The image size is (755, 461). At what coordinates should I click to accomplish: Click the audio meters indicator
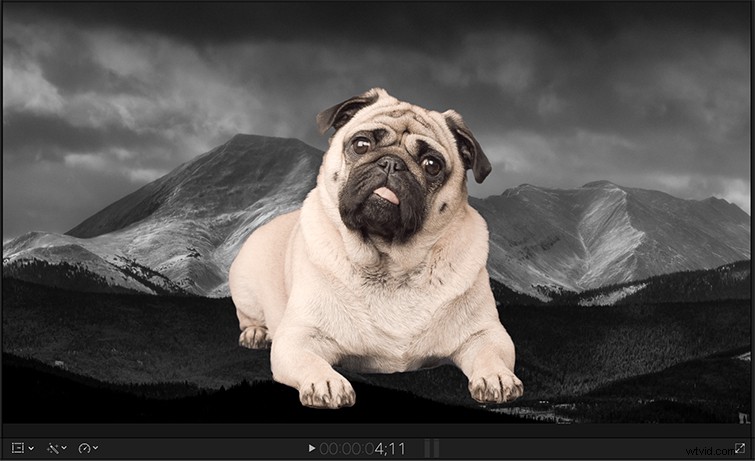[x=431, y=448]
